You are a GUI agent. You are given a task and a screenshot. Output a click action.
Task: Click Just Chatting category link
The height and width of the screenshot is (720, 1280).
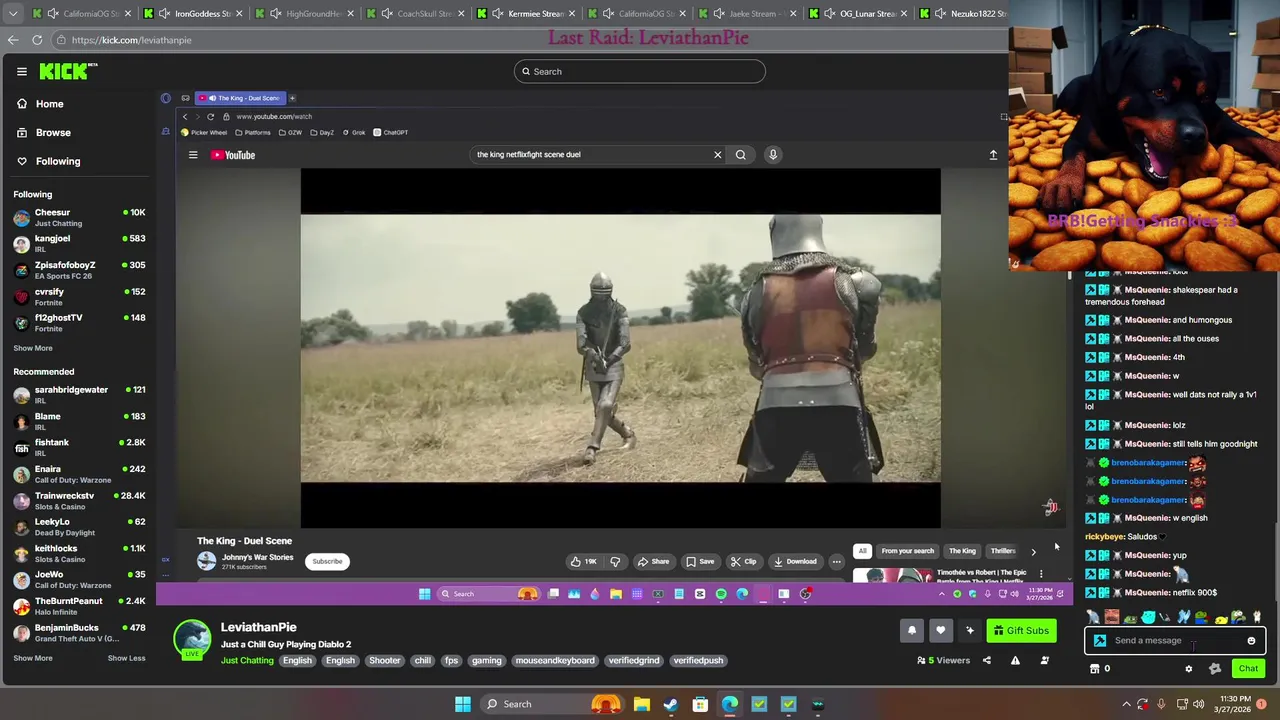coord(247,660)
